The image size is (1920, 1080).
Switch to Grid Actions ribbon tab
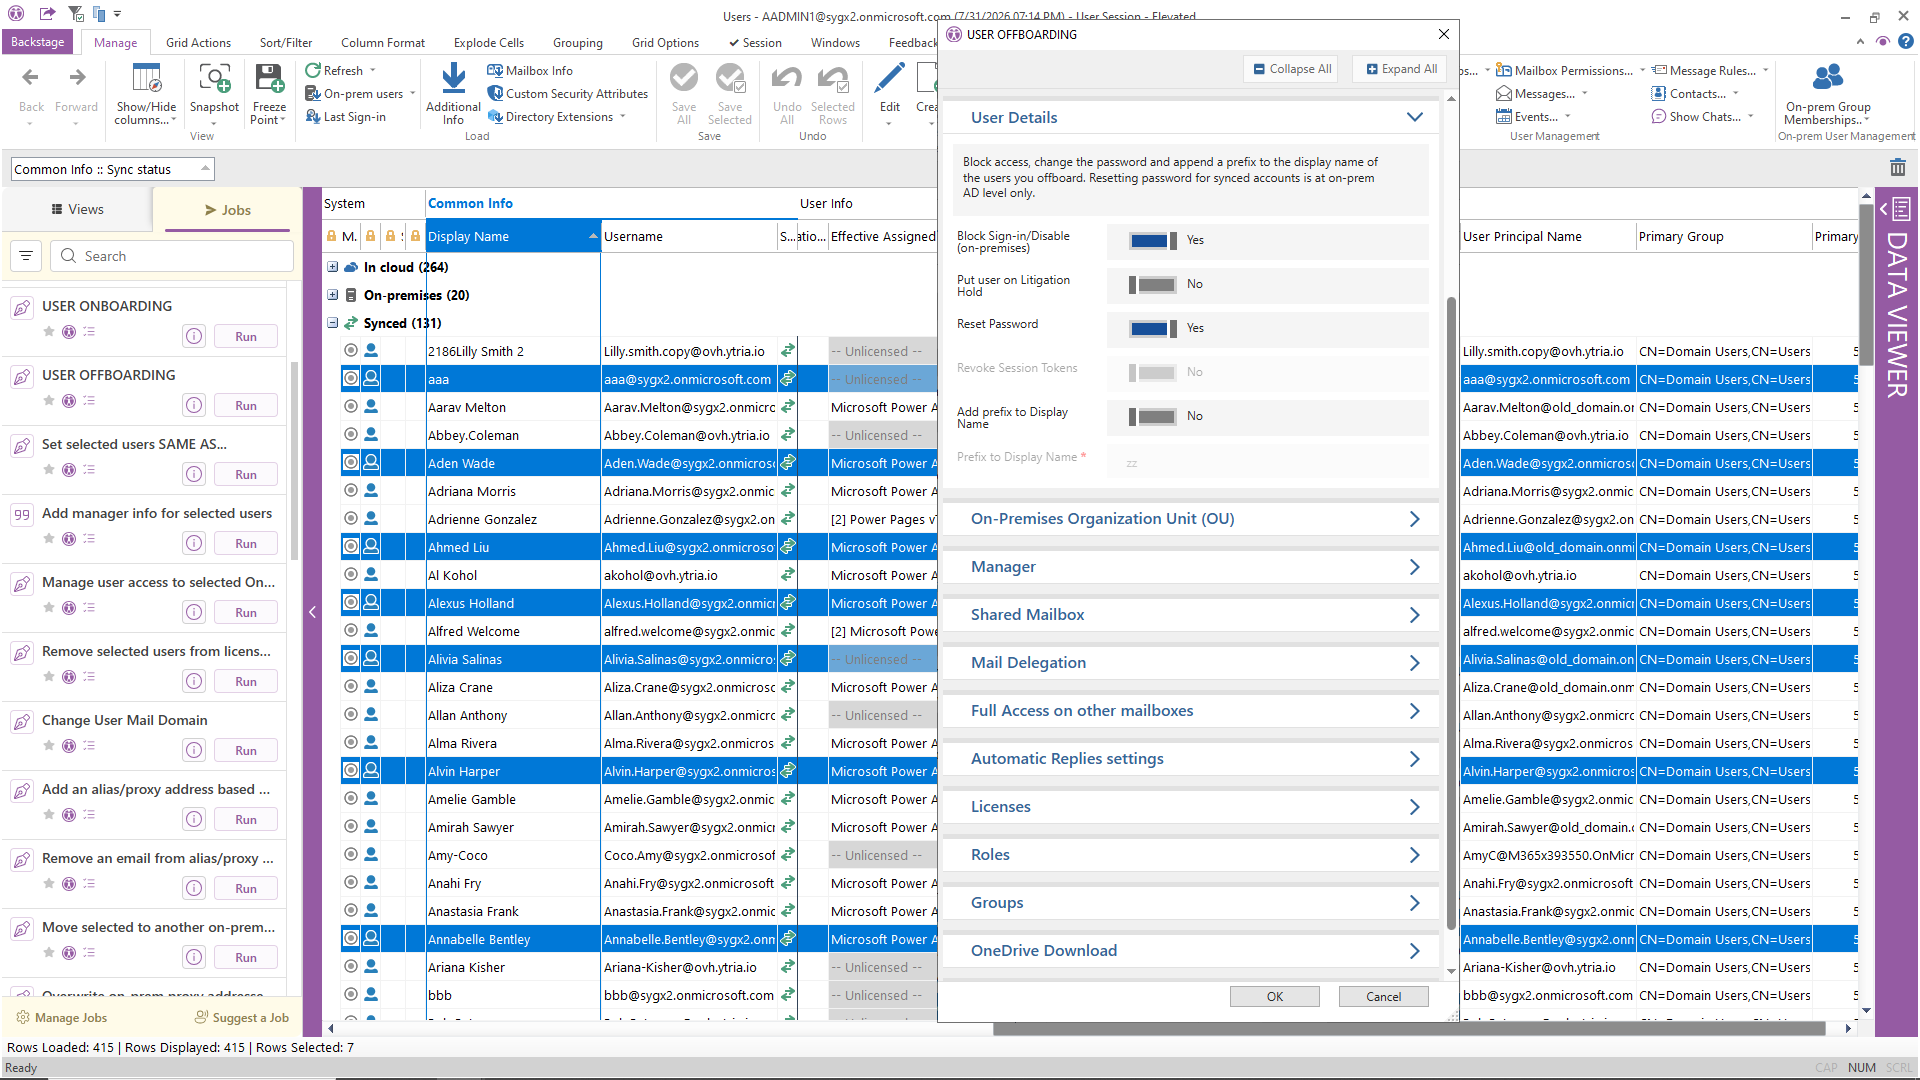coord(198,43)
